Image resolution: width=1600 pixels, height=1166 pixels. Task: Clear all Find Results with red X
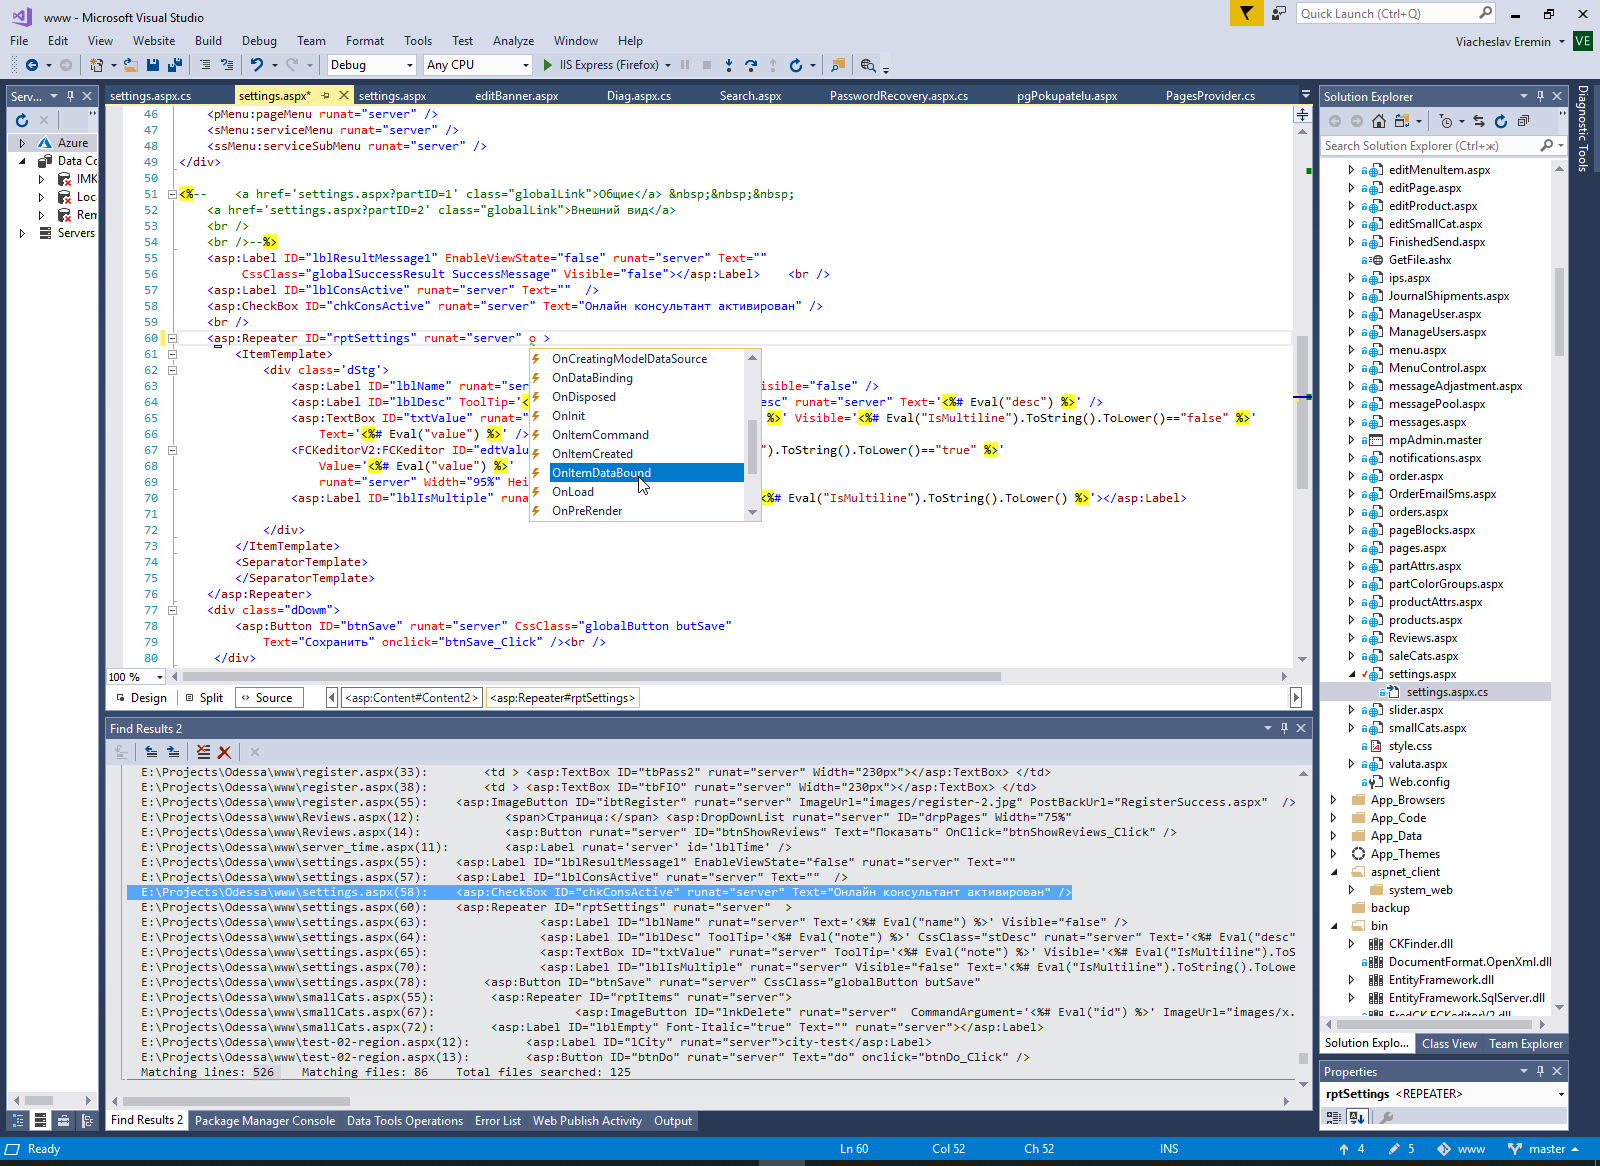pyautogui.click(x=224, y=752)
